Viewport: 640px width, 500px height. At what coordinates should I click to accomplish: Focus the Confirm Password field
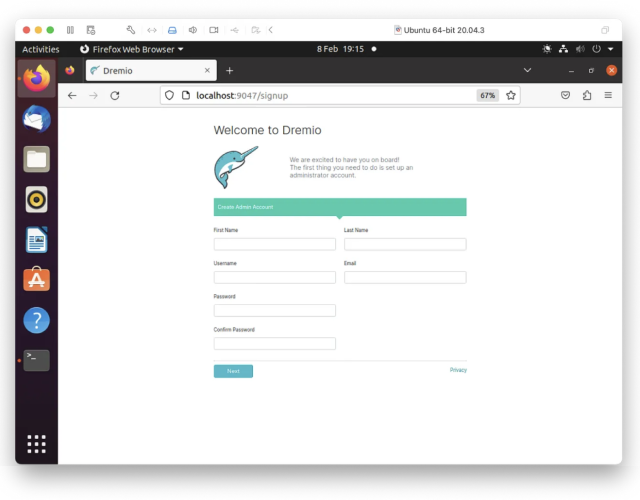[275, 343]
